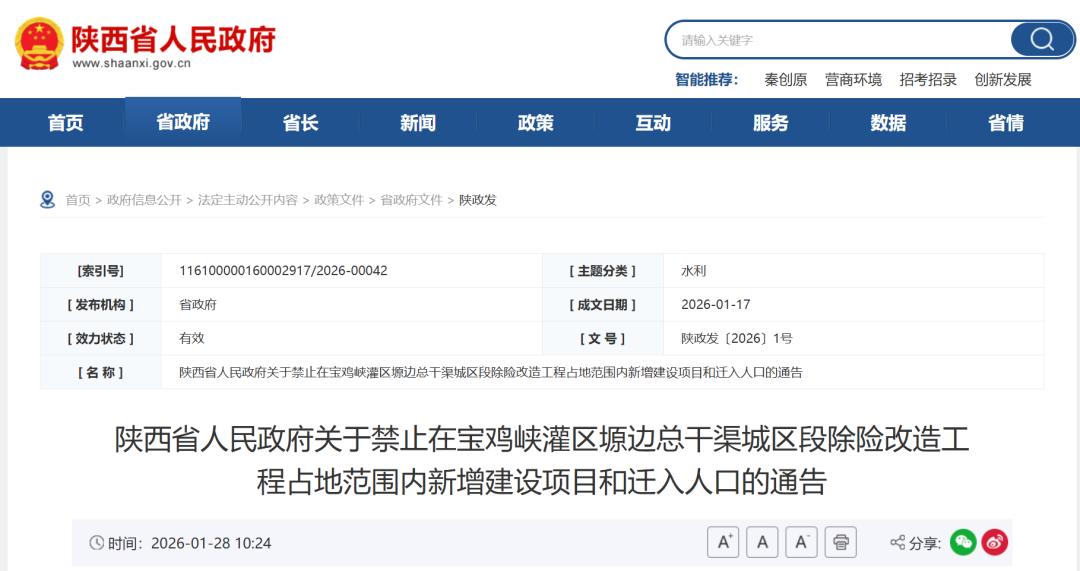Print the page using printer icon
The height and width of the screenshot is (571, 1080).
pos(841,542)
